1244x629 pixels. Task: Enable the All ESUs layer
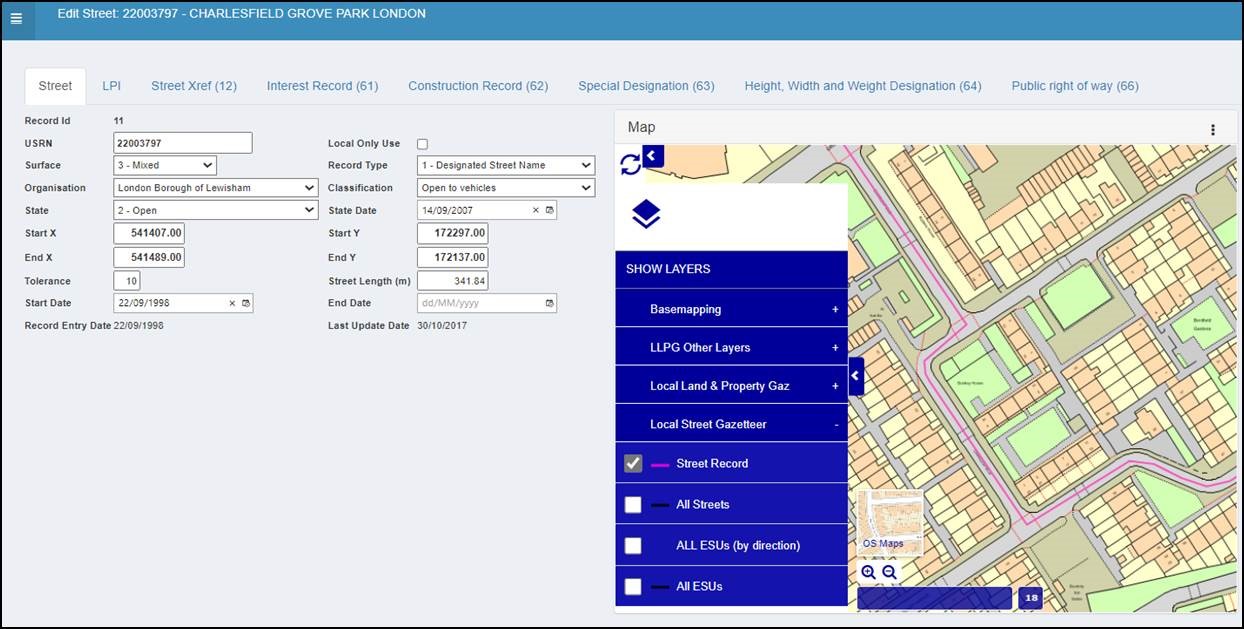633,587
